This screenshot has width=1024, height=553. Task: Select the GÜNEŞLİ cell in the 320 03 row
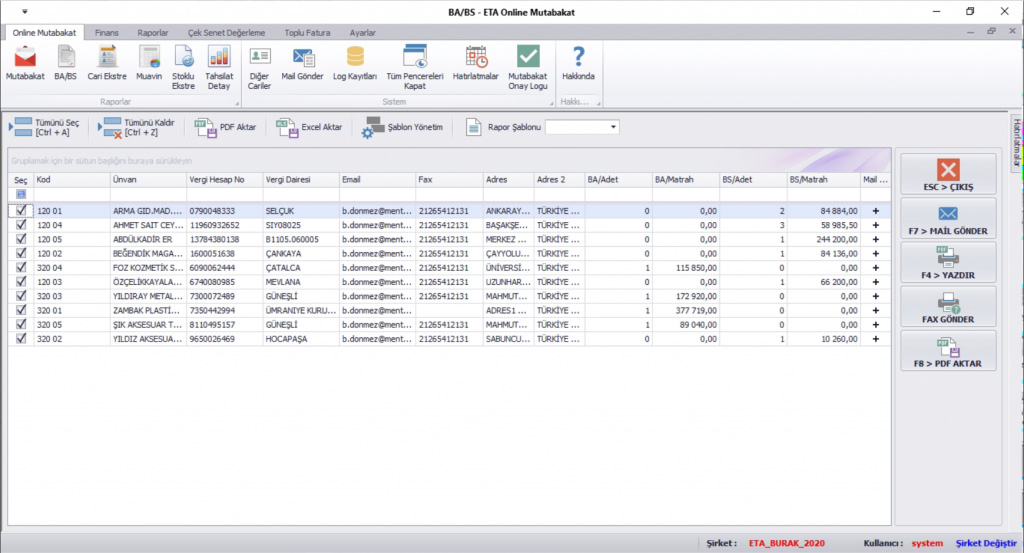[301, 296]
